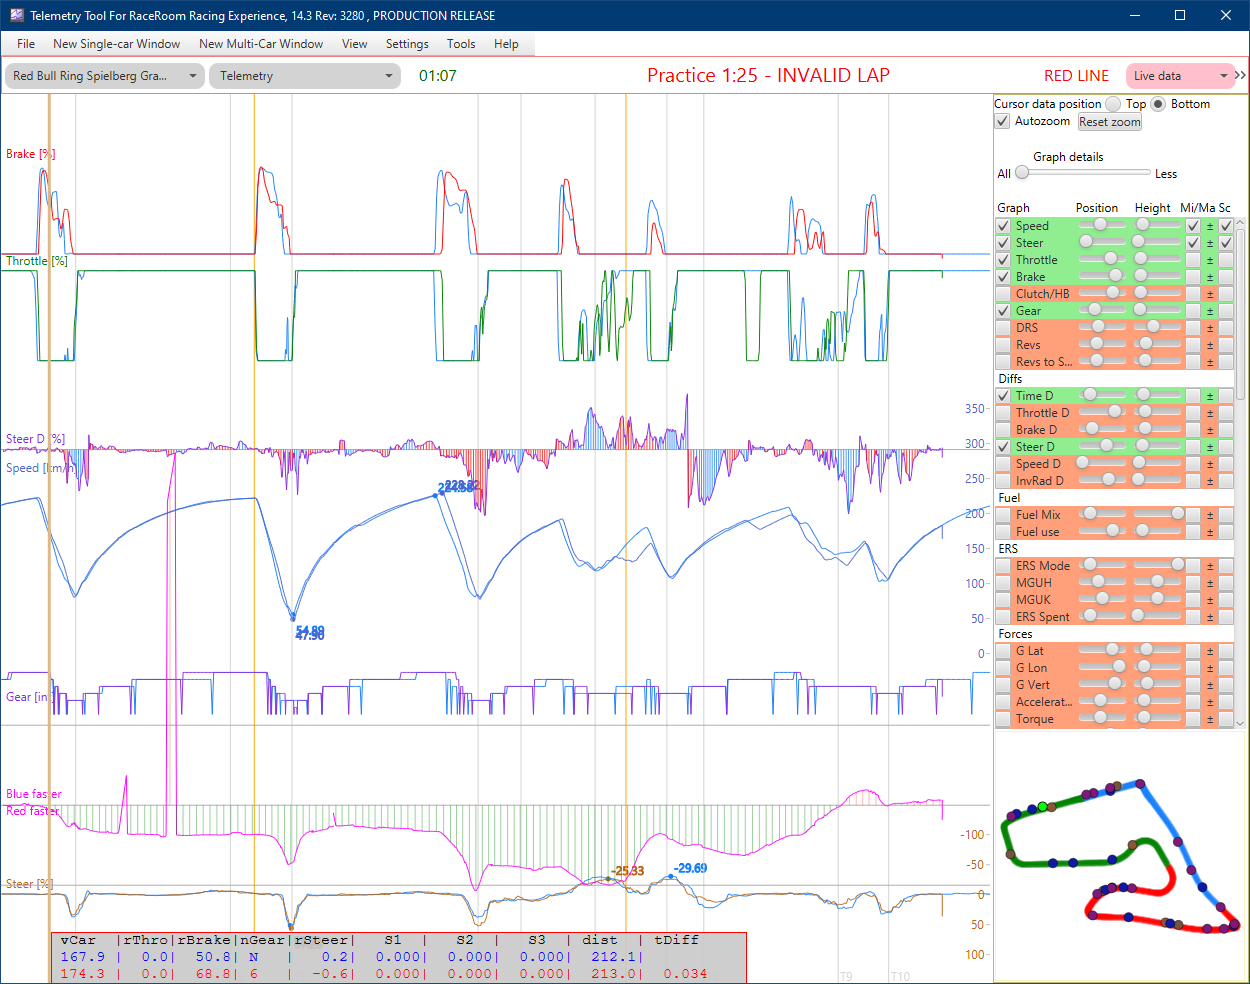Click the graph list scrollbar down arrow

1240,722
